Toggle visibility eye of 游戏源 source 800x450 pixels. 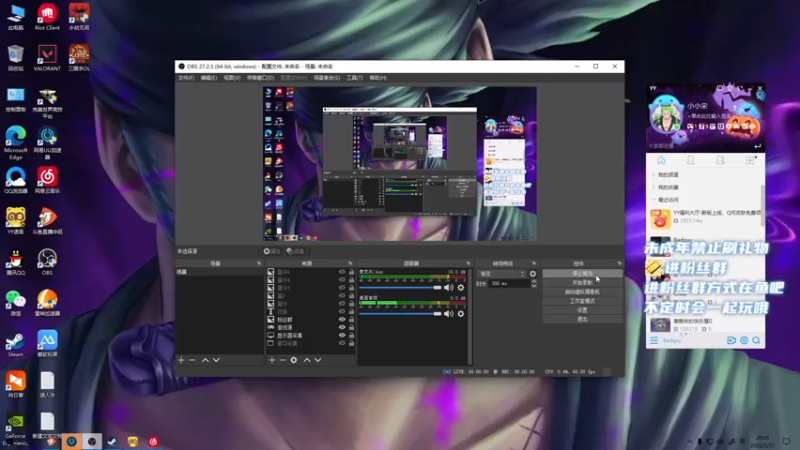[x=342, y=328]
